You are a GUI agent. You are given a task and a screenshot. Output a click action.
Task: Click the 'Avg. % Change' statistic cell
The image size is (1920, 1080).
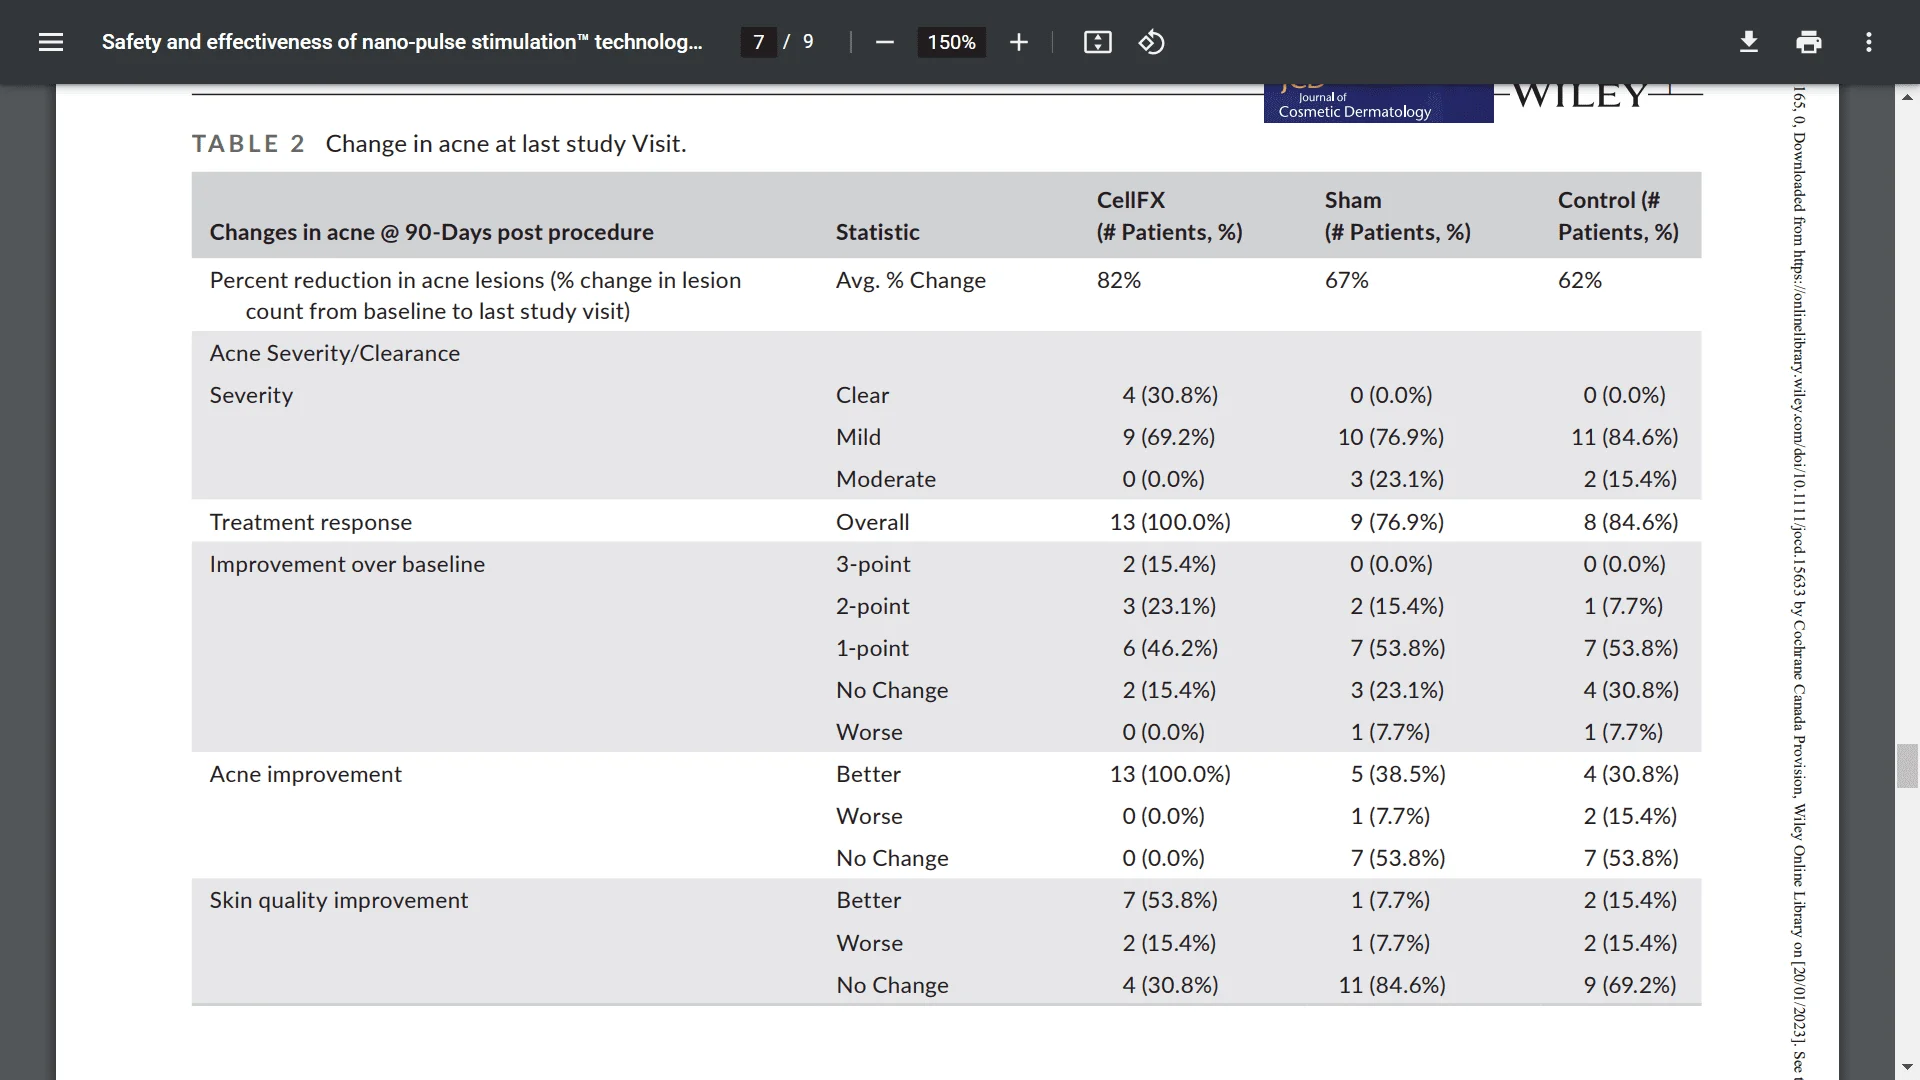[910, 280]
